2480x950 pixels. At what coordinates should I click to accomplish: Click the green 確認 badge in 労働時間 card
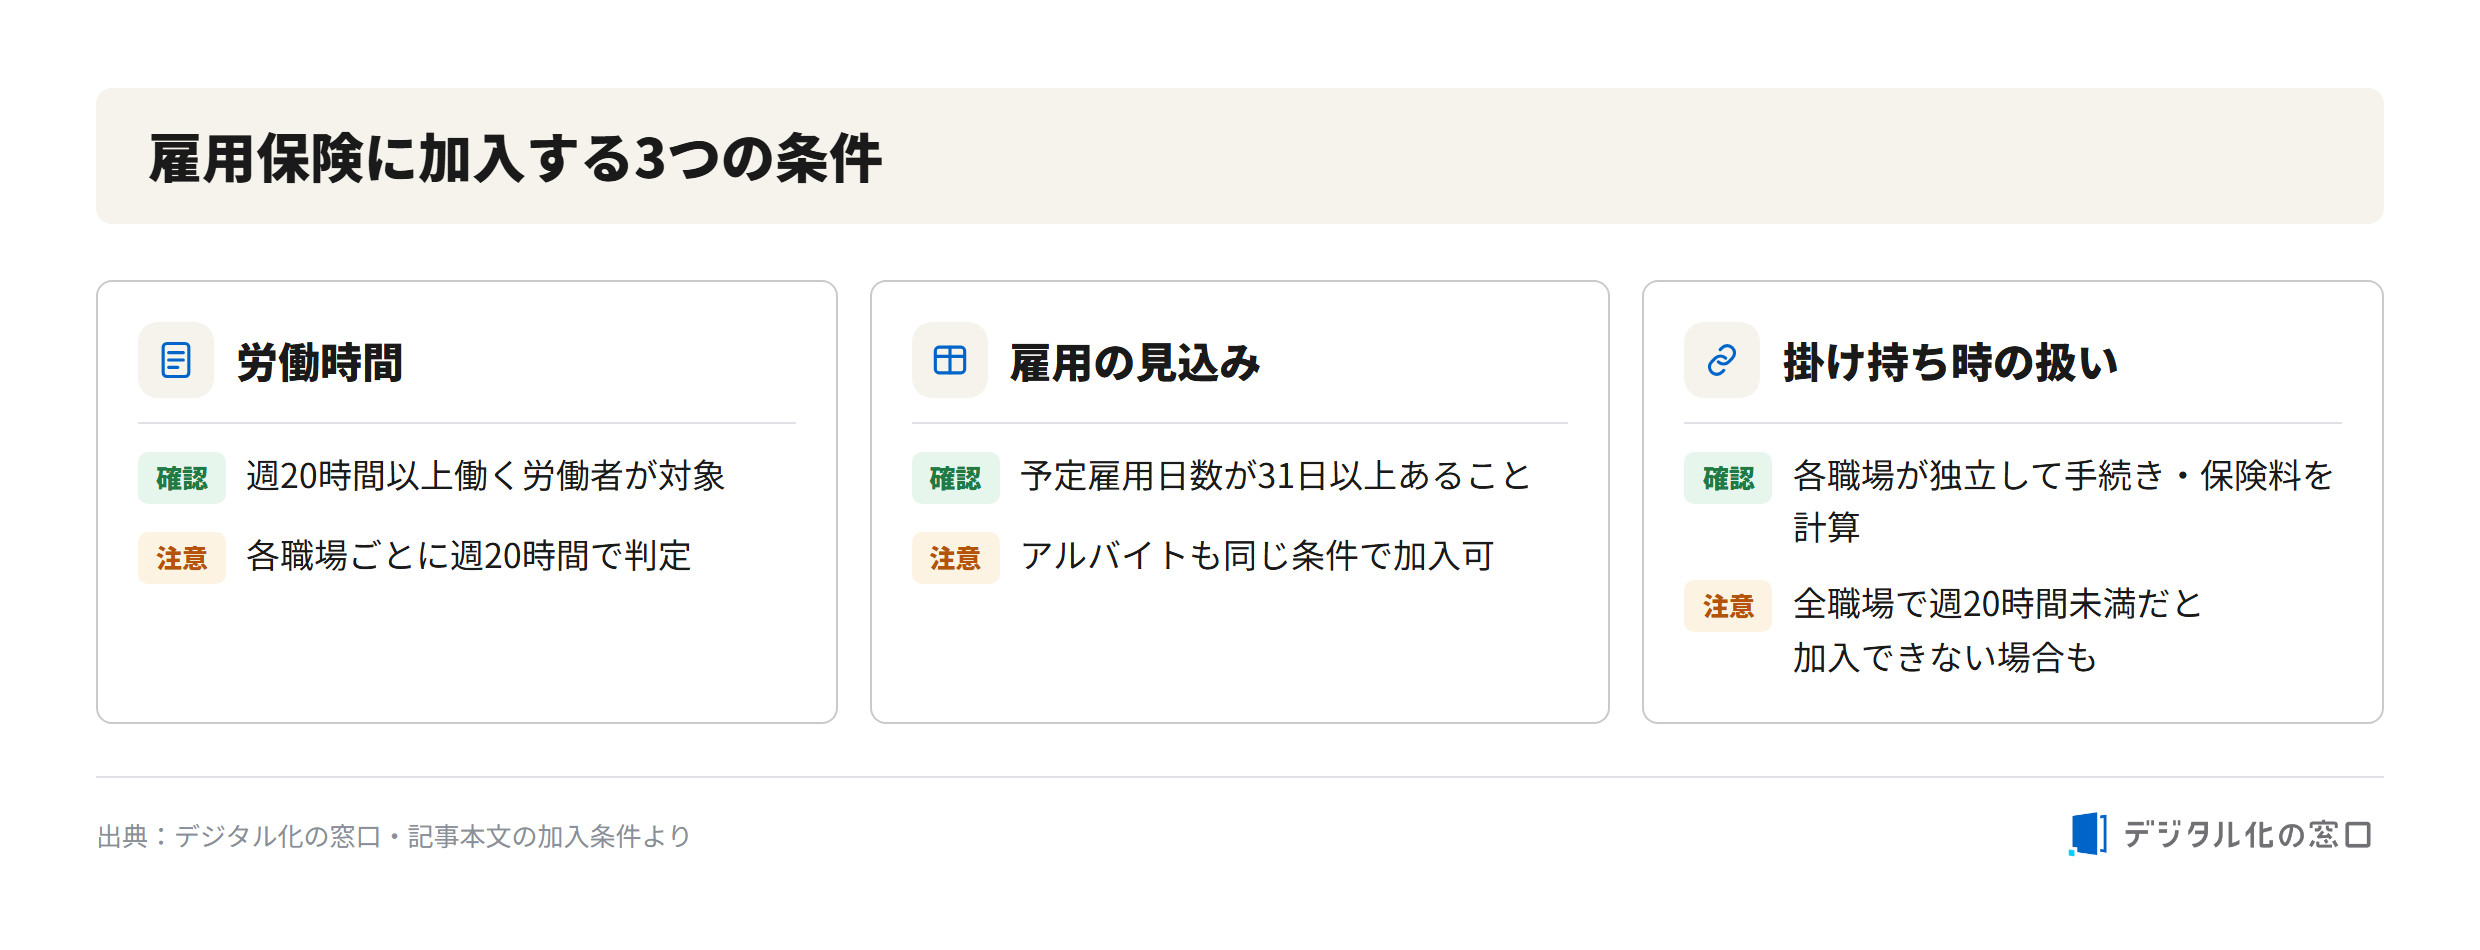click(182, 478)
